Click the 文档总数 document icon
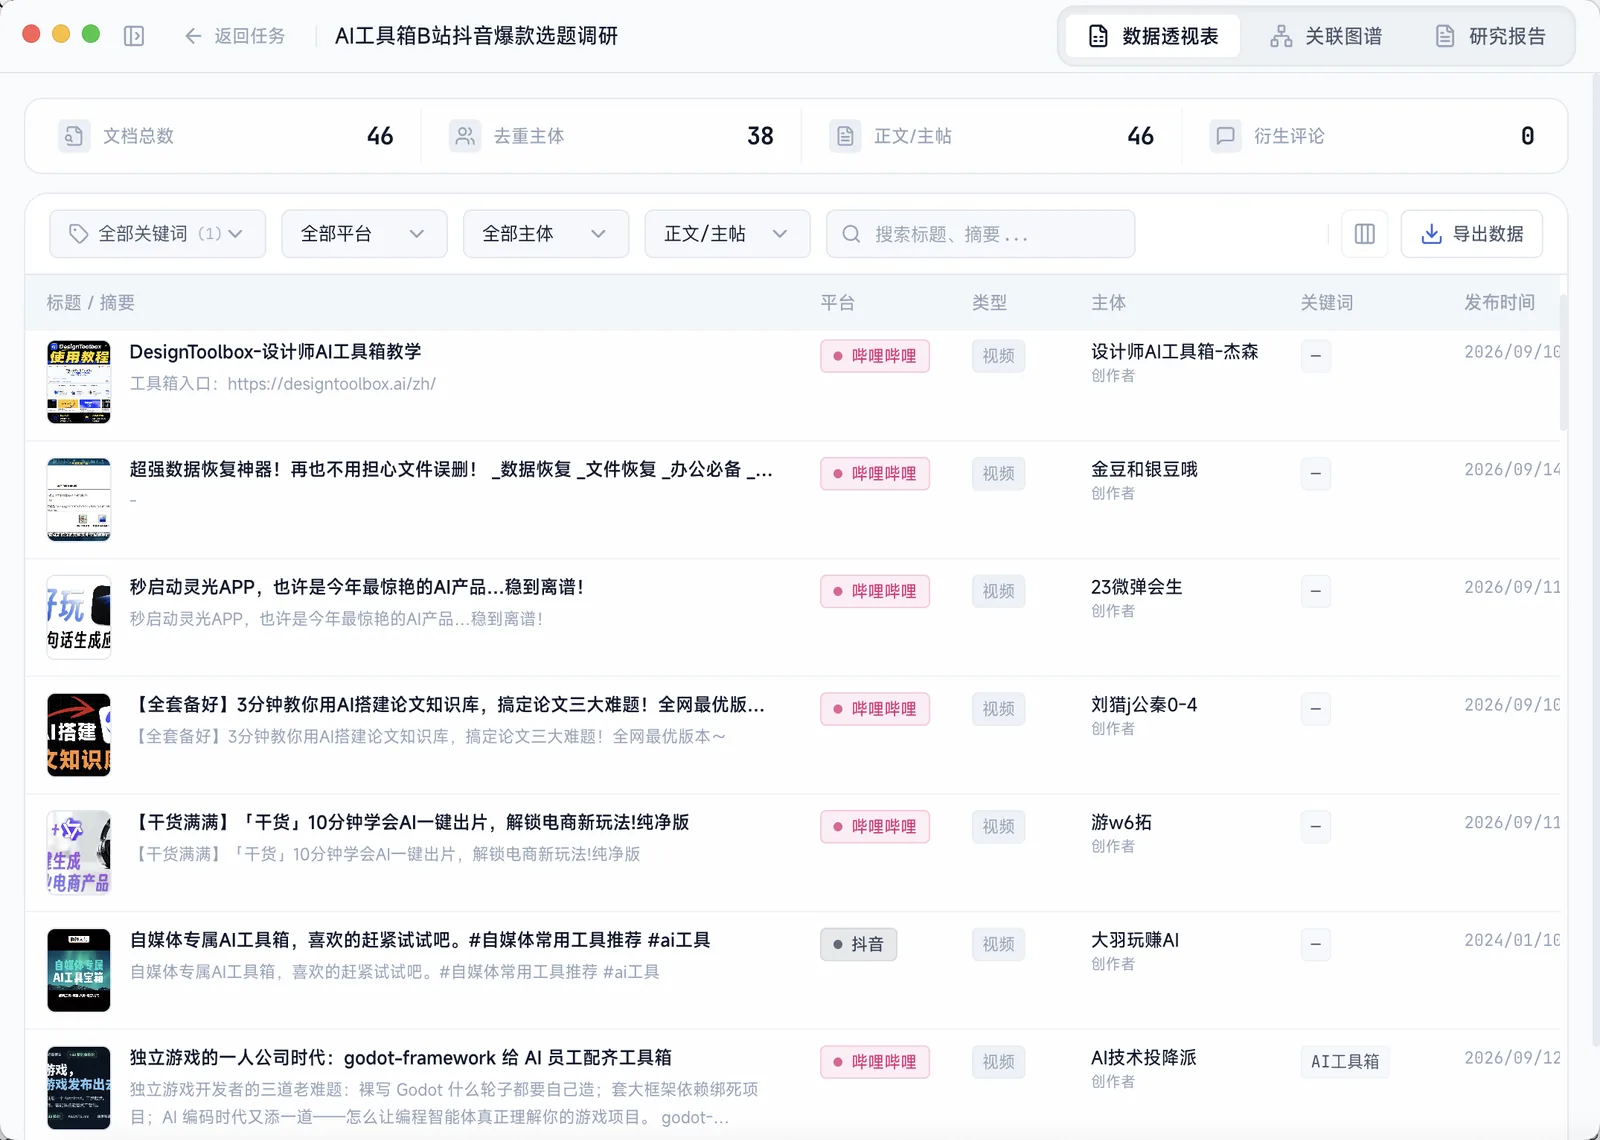1600x1140 pixels. click(x=74, y=136)
